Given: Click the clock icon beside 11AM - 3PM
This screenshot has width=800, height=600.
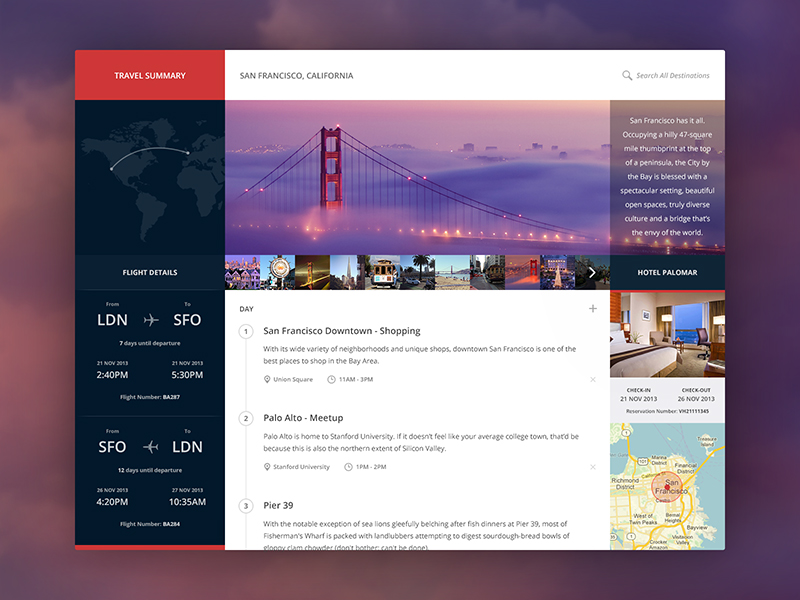Looking at the screenshot, I should pyautogui.click(x=331, y=380).
